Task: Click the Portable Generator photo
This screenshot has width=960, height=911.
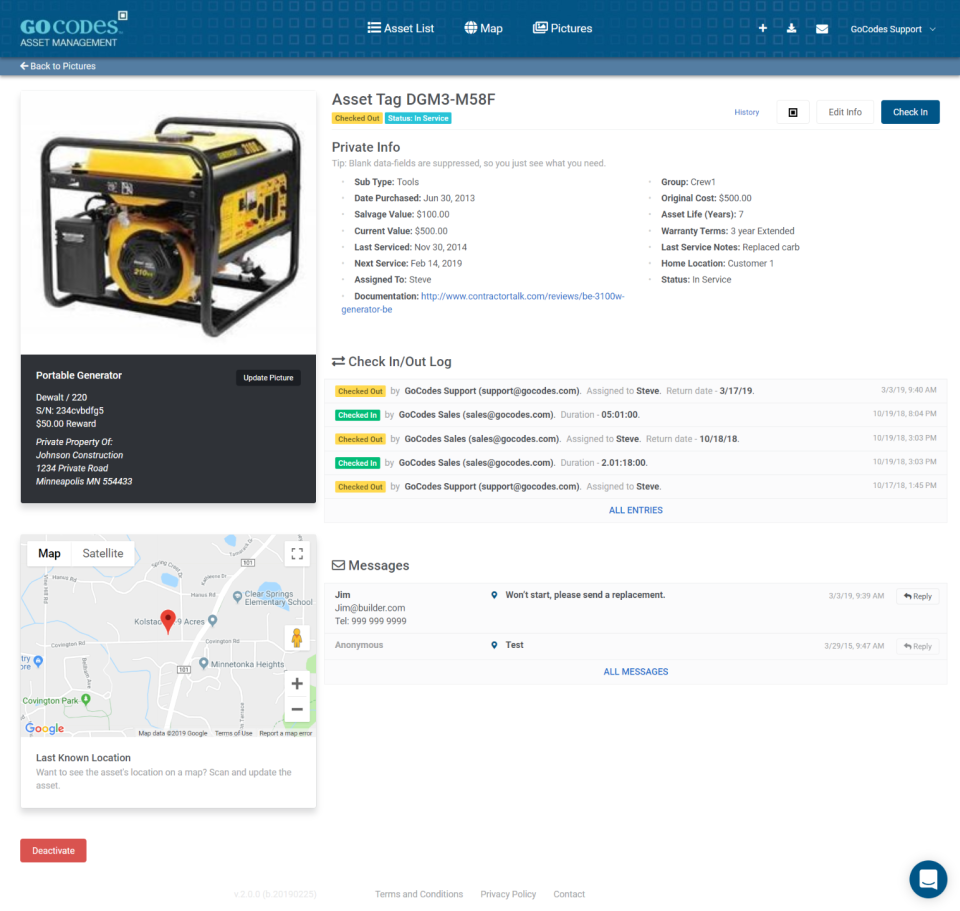Action: [168, 220]
